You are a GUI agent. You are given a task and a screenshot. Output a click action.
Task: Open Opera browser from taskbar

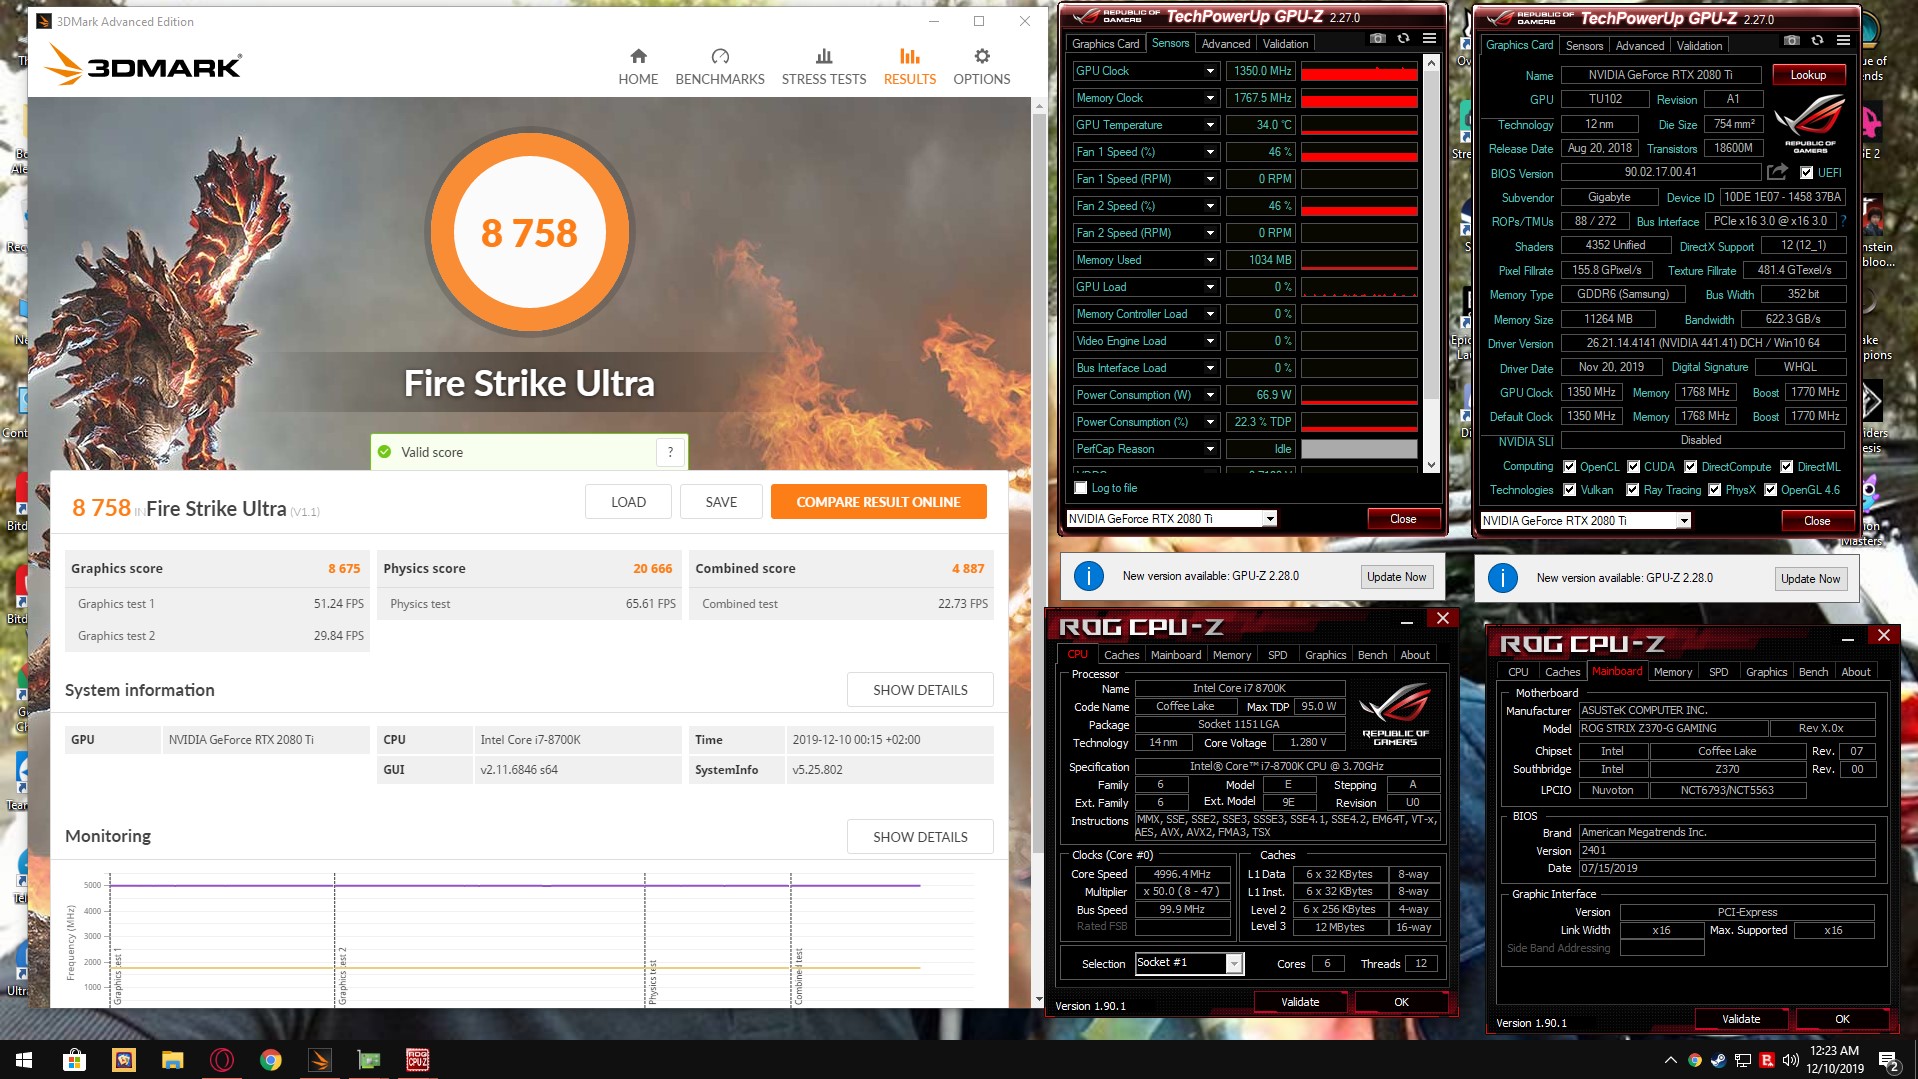[x=222, y=1060]
